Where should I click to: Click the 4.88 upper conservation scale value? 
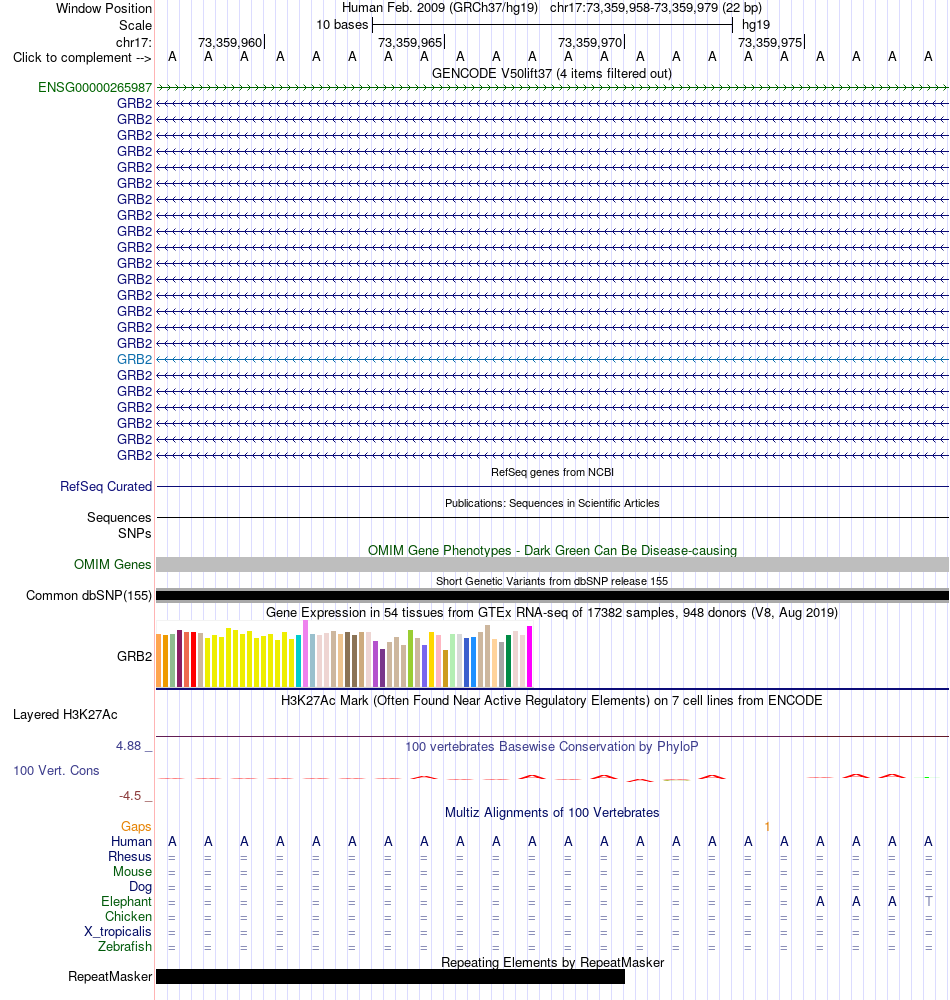[128, 746]
